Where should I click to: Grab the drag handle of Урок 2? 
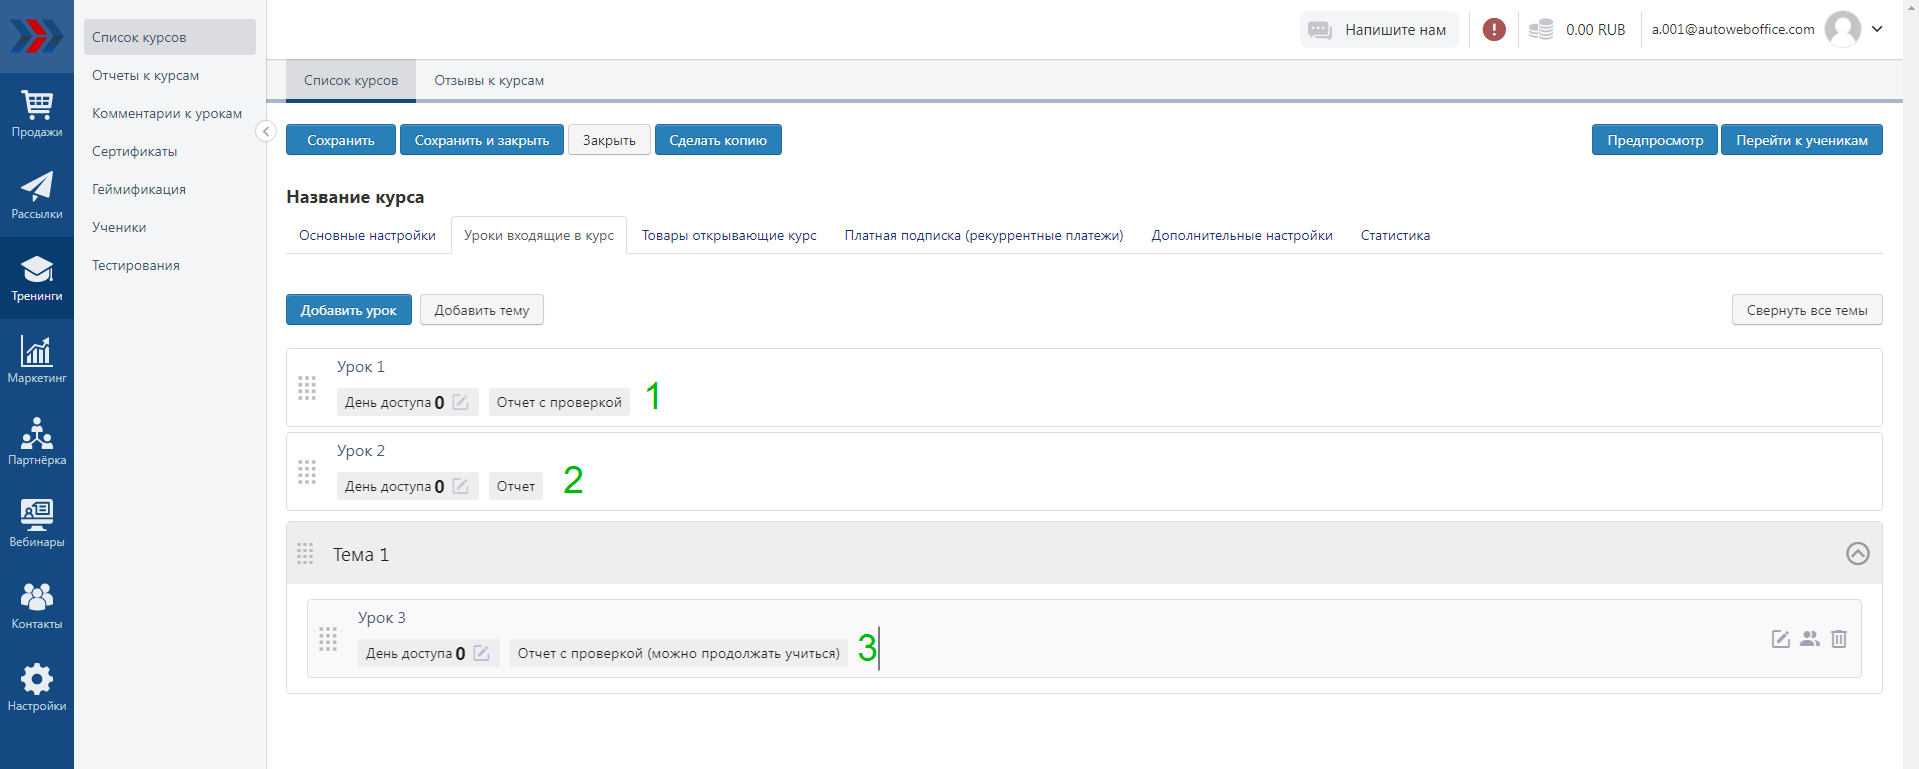tap(307, 472)
